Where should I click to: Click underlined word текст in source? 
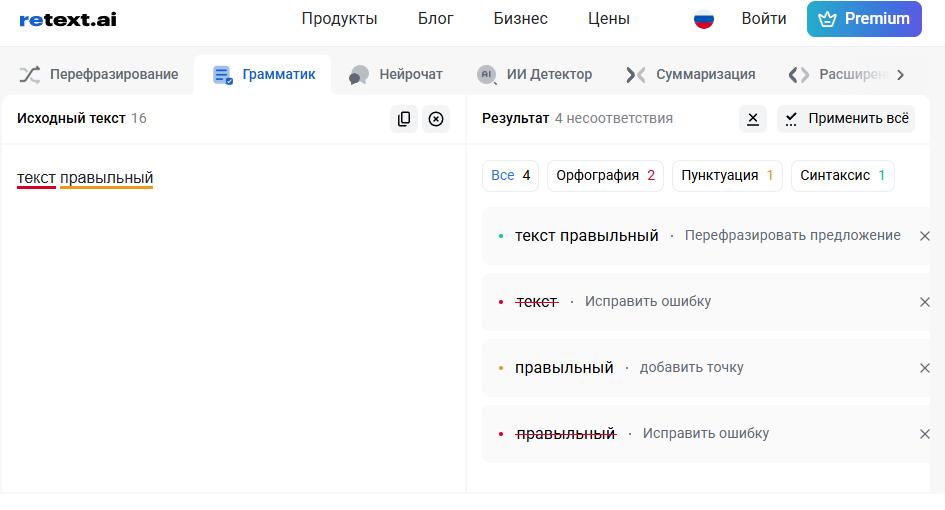36,178
